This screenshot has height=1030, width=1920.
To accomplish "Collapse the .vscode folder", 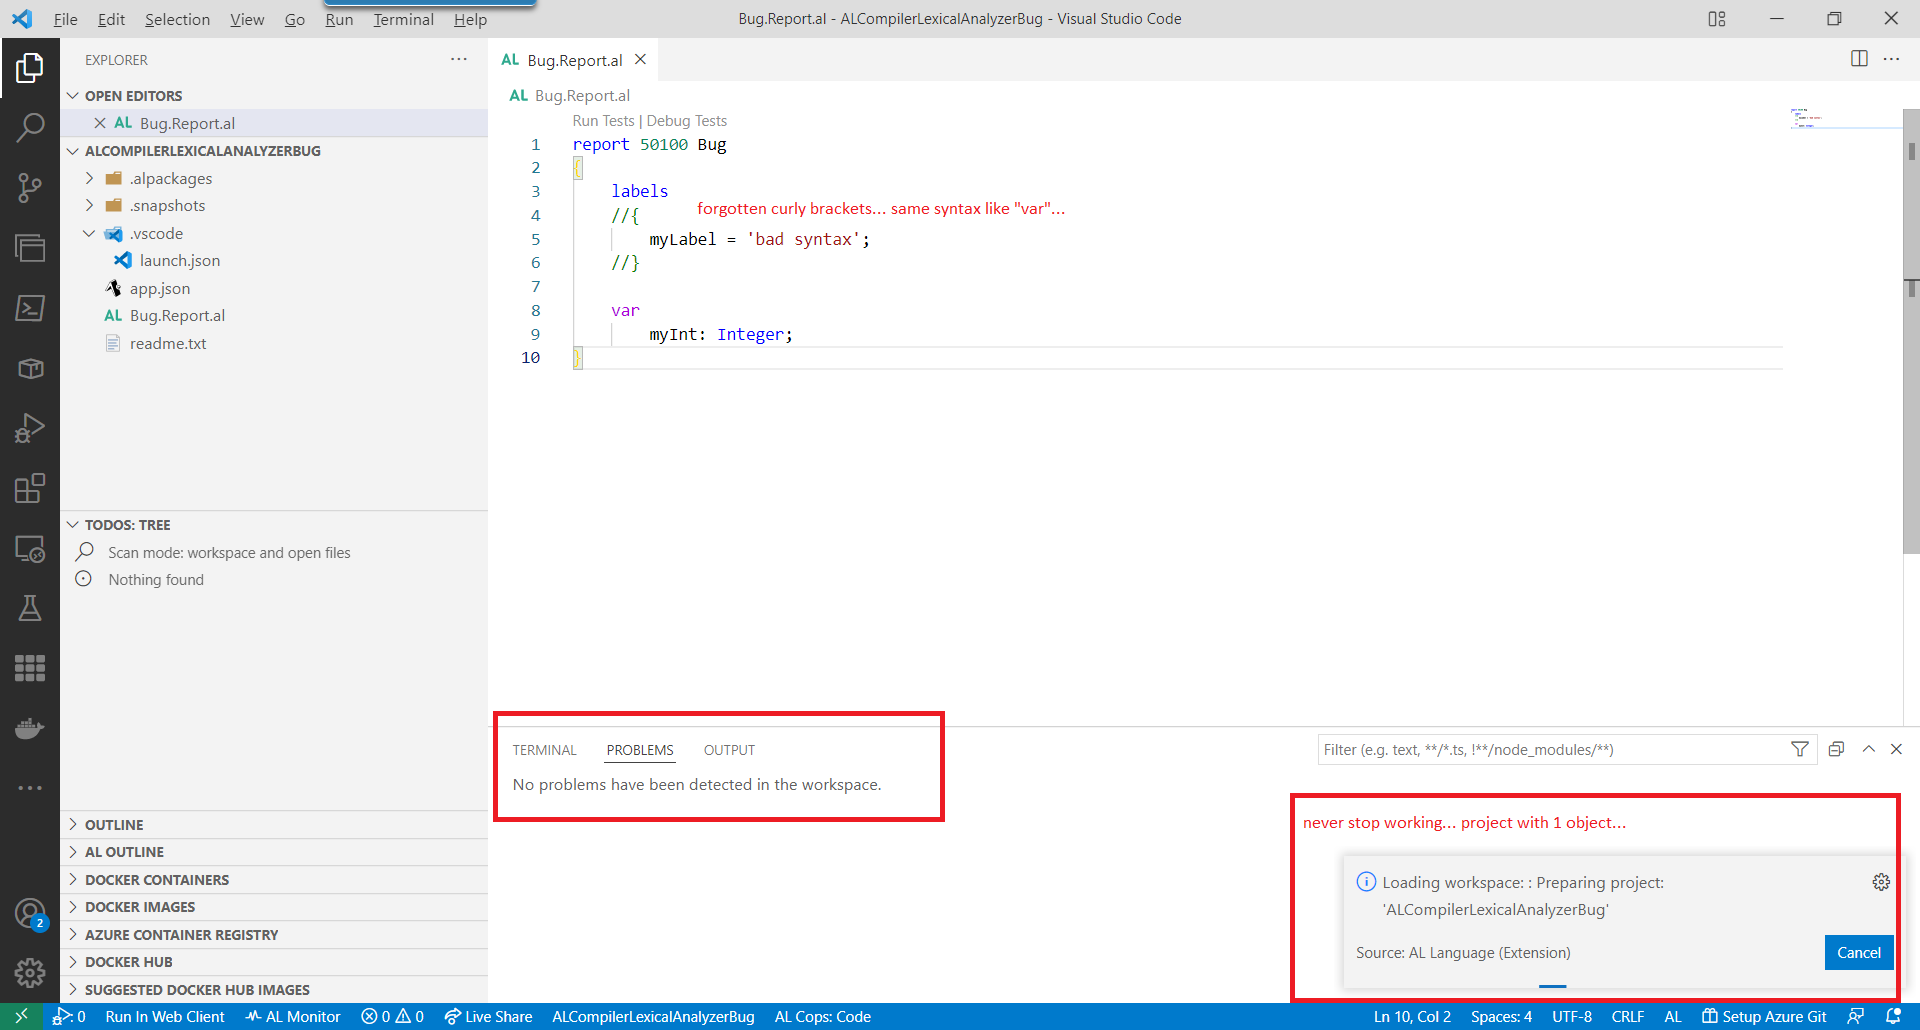I will click(x=90, y=233).
